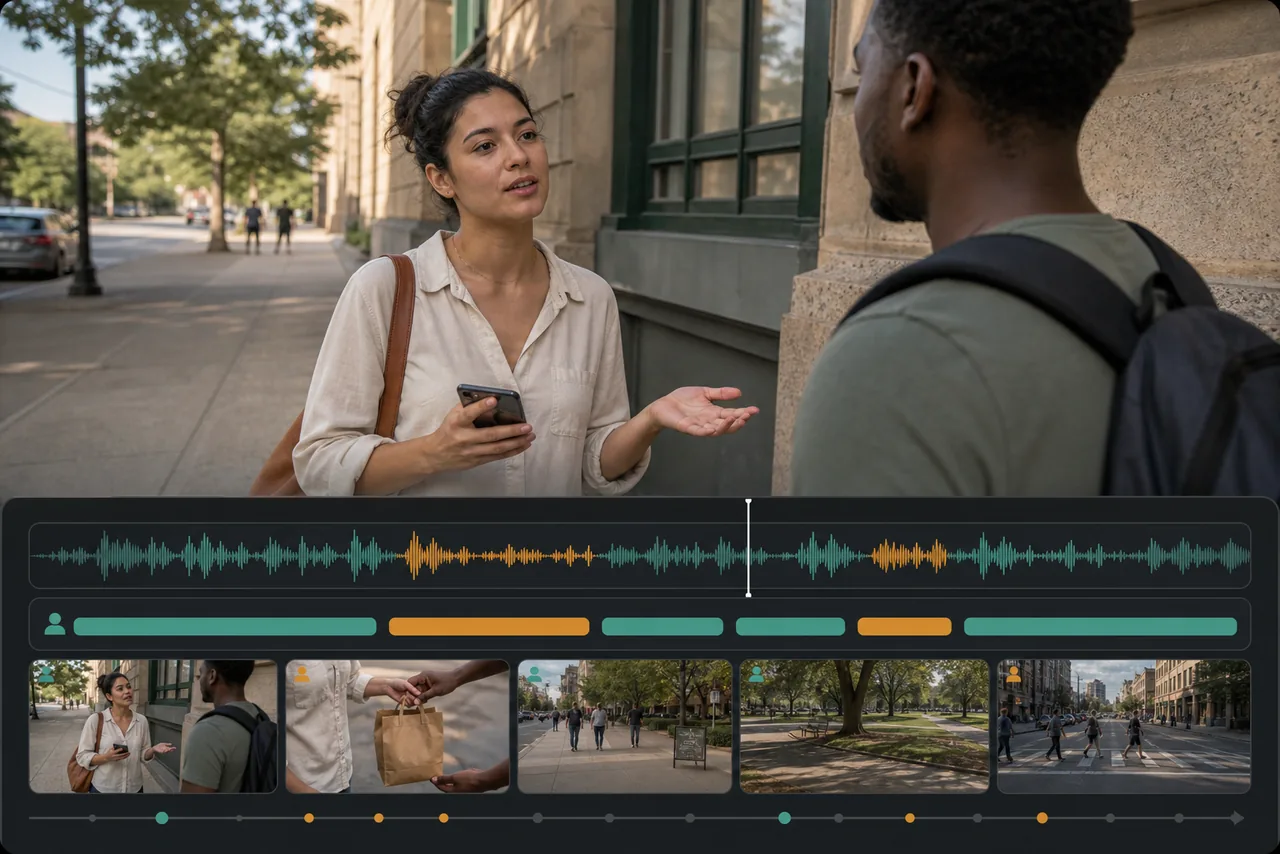Click the main video preview of the woman speaking
The image size is (1280, 854).
tap(640, 248)
